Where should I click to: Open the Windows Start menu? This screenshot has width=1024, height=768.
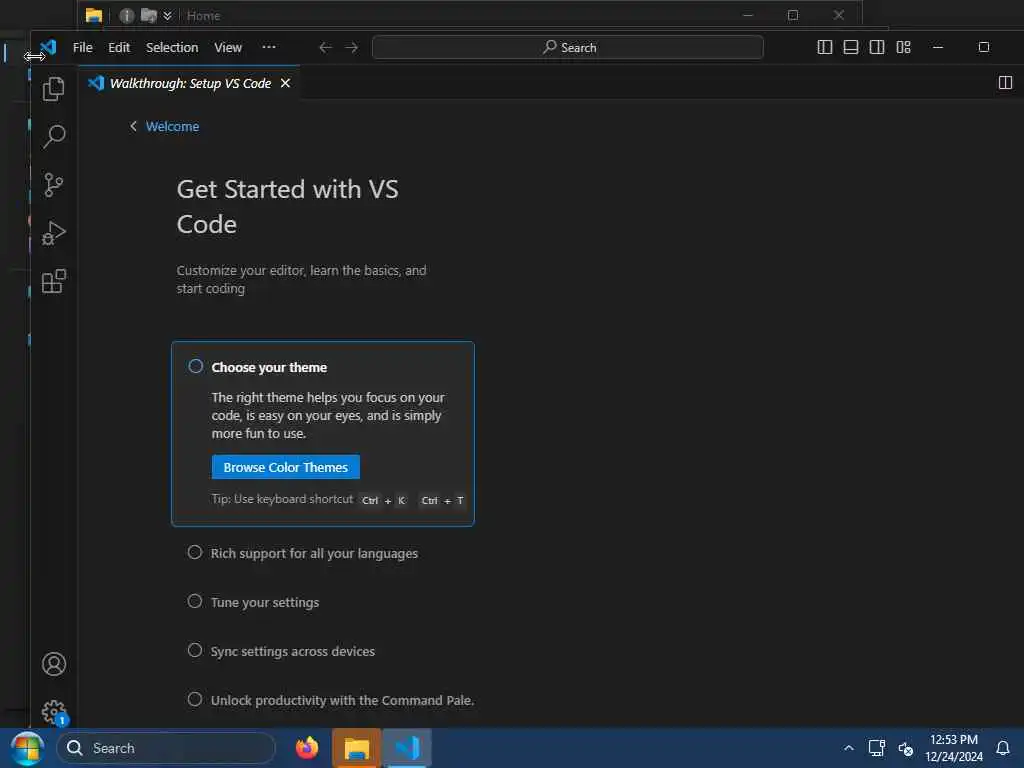tap(27, 748)
